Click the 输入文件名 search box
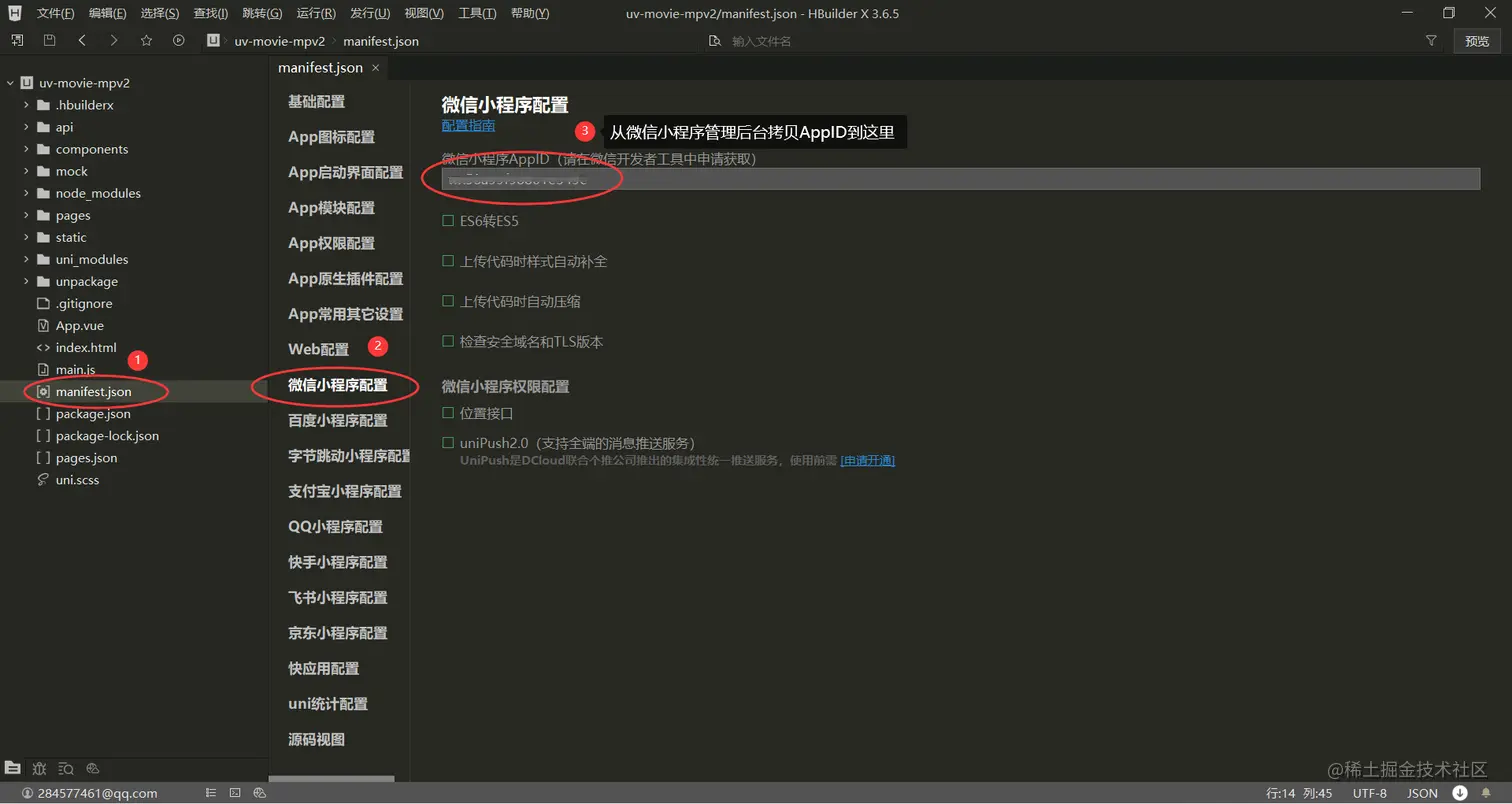1512x804 pixels. coord(761,41)
